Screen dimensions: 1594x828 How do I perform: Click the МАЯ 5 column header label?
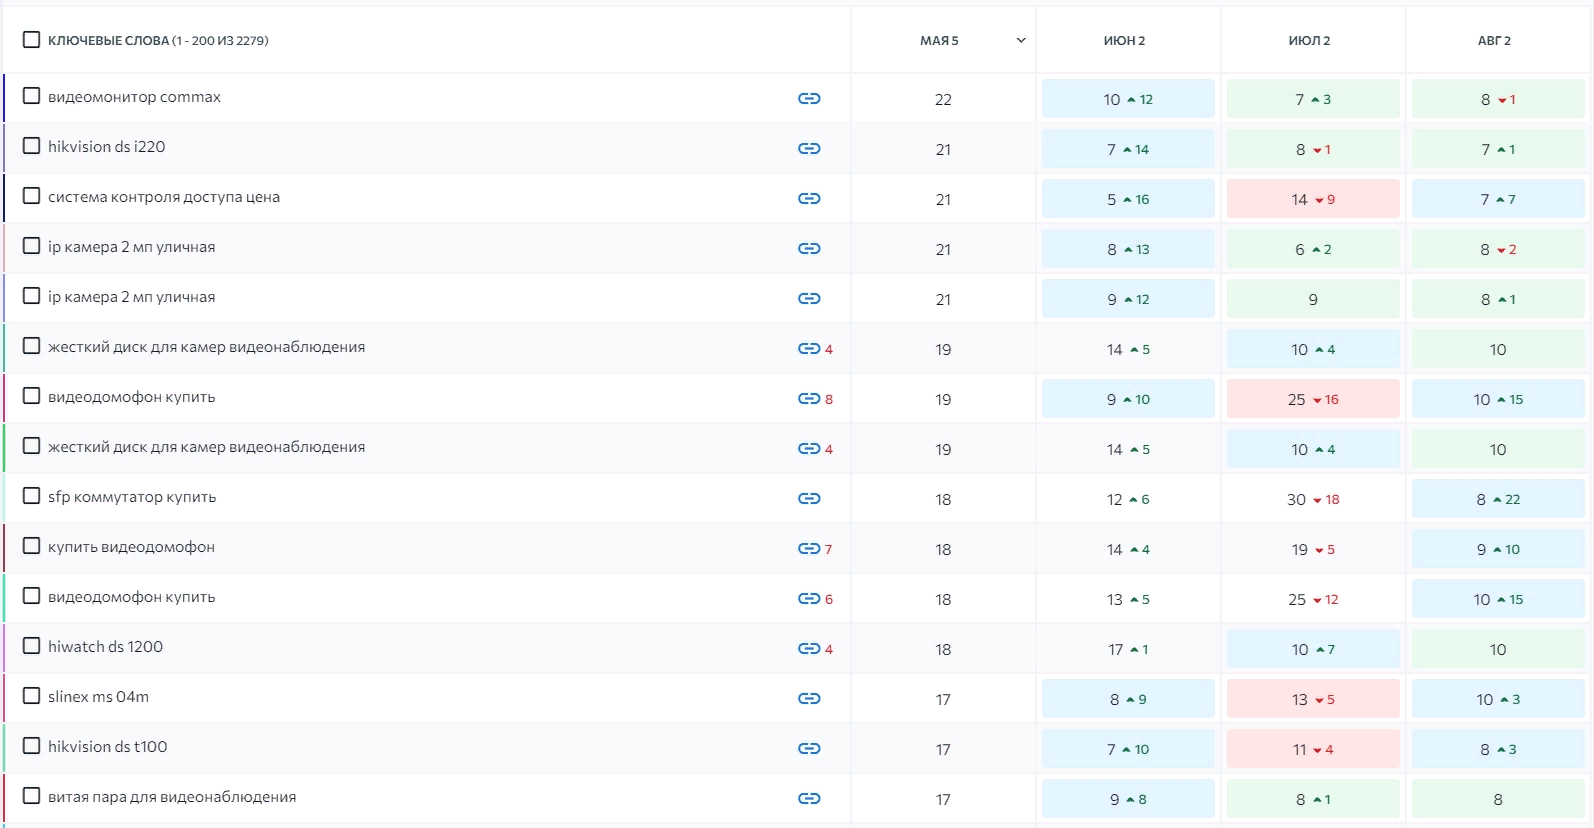coord(939,41)
